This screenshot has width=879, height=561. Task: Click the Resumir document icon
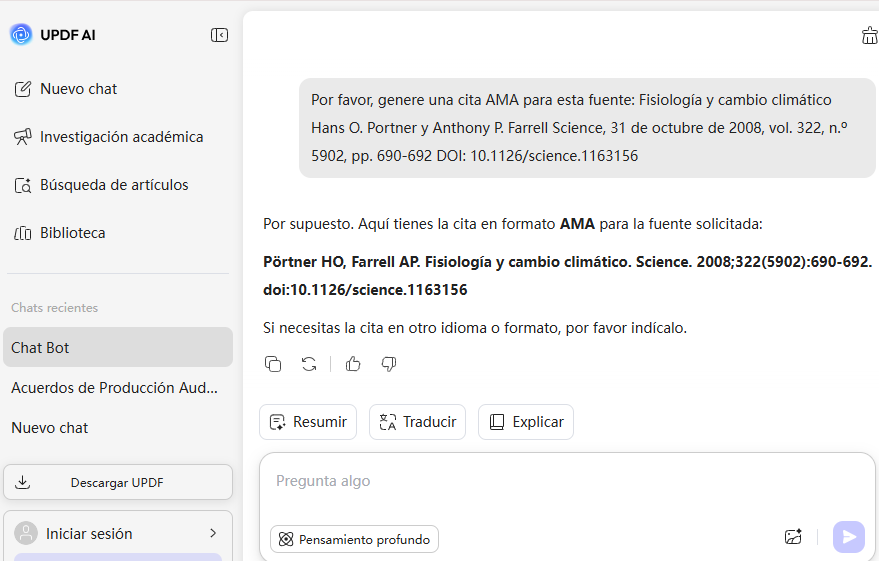point(277,422)
